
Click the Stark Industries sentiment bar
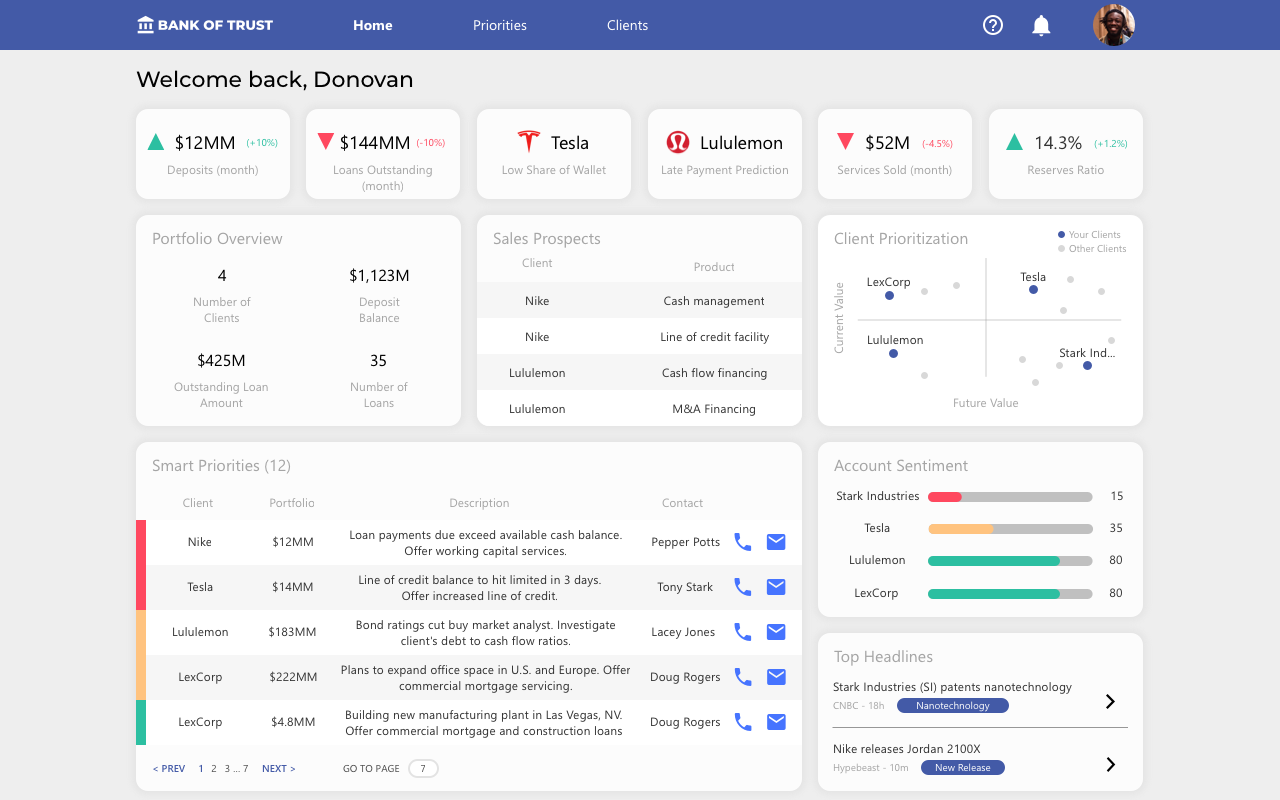point(1010,497)
